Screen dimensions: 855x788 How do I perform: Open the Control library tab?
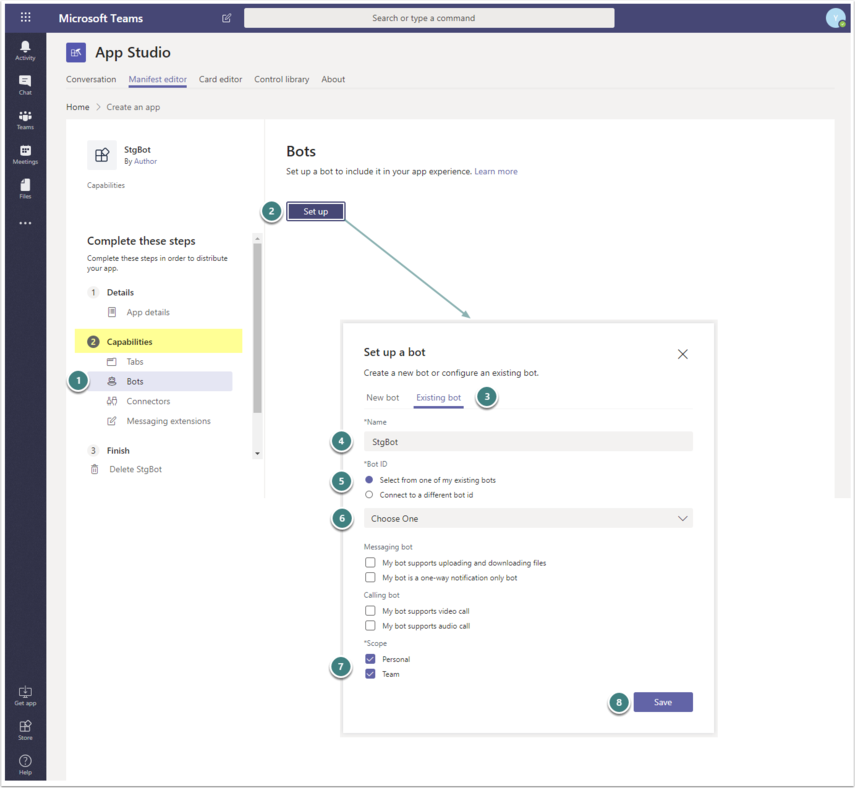click(281, 79)
